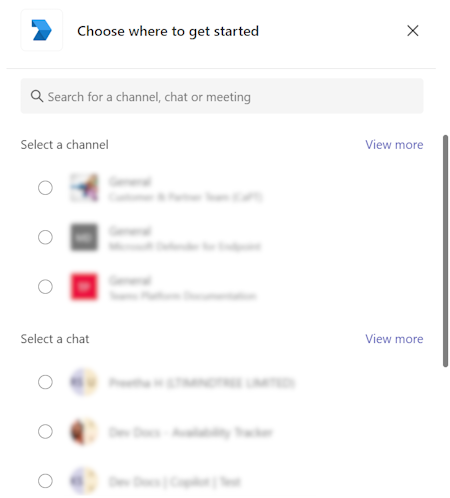
Task: Click the Power Automate app logo
Action: point(41,30)
